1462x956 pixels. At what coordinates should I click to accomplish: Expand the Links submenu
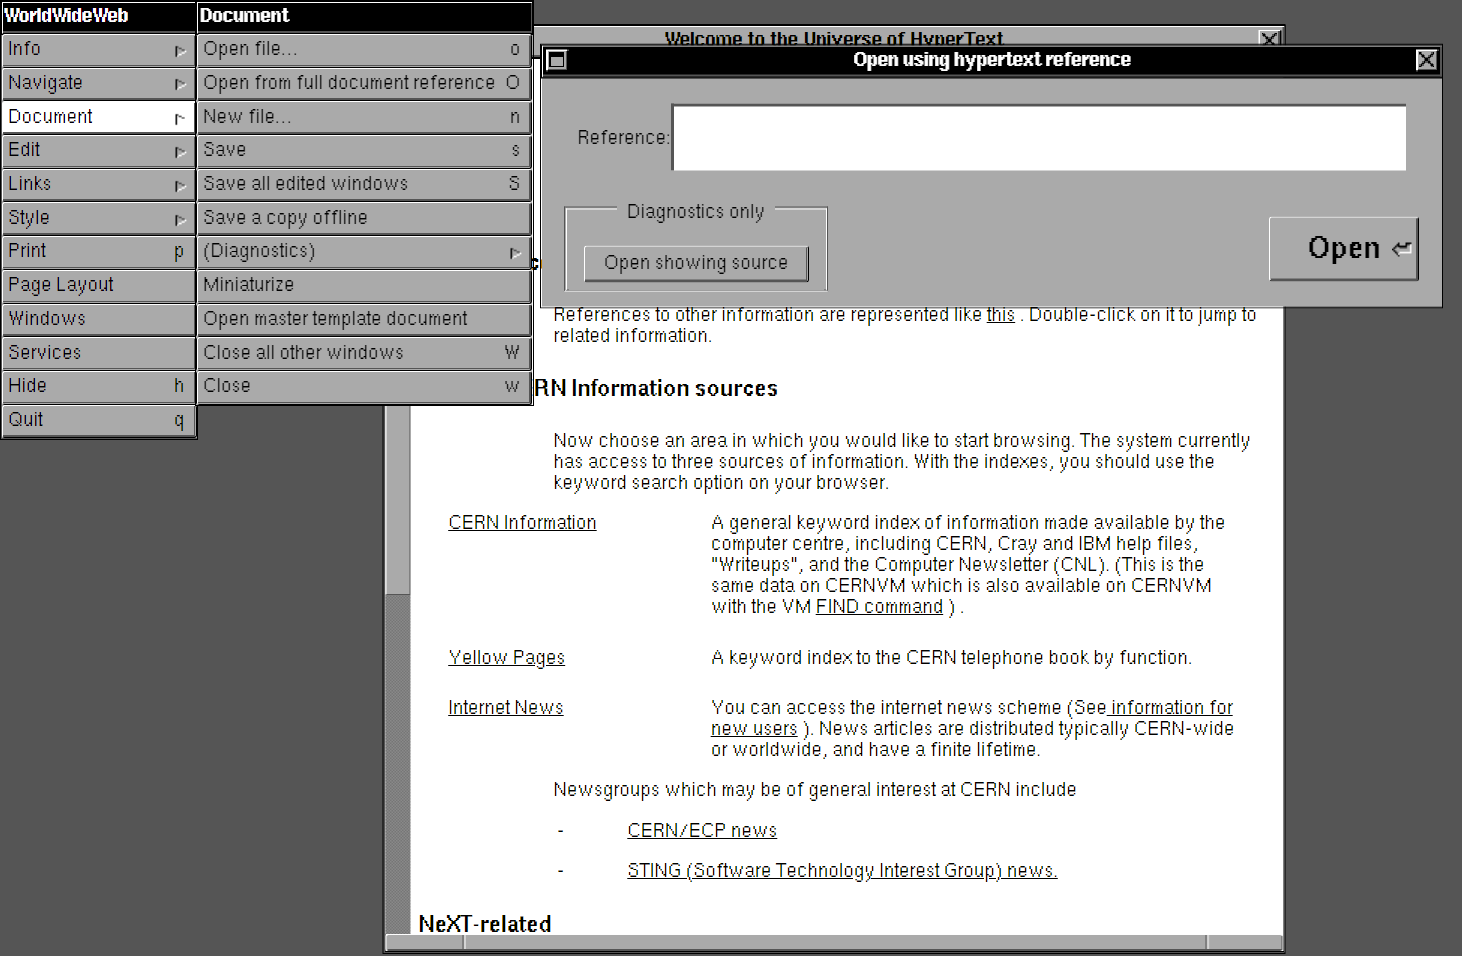pyautogui.click(x=98, y=184)
